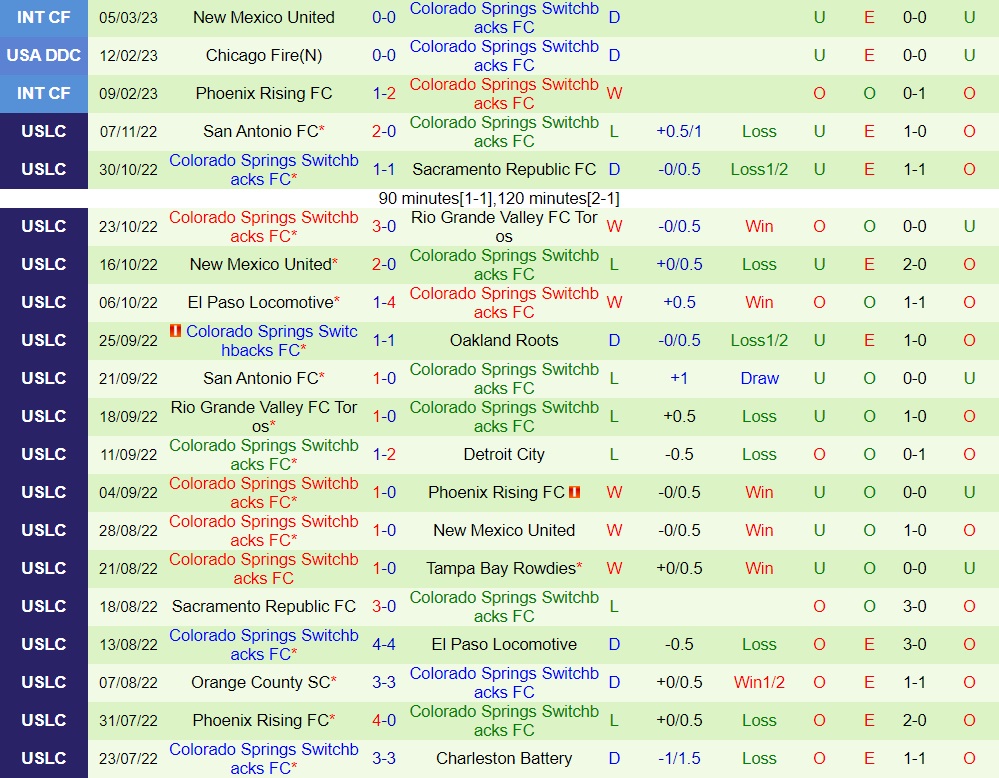Click the -1/1.5 handicap for the Charleston Battery match
Viewport: 999px width, 778px height.
click(x=679, y=758)
